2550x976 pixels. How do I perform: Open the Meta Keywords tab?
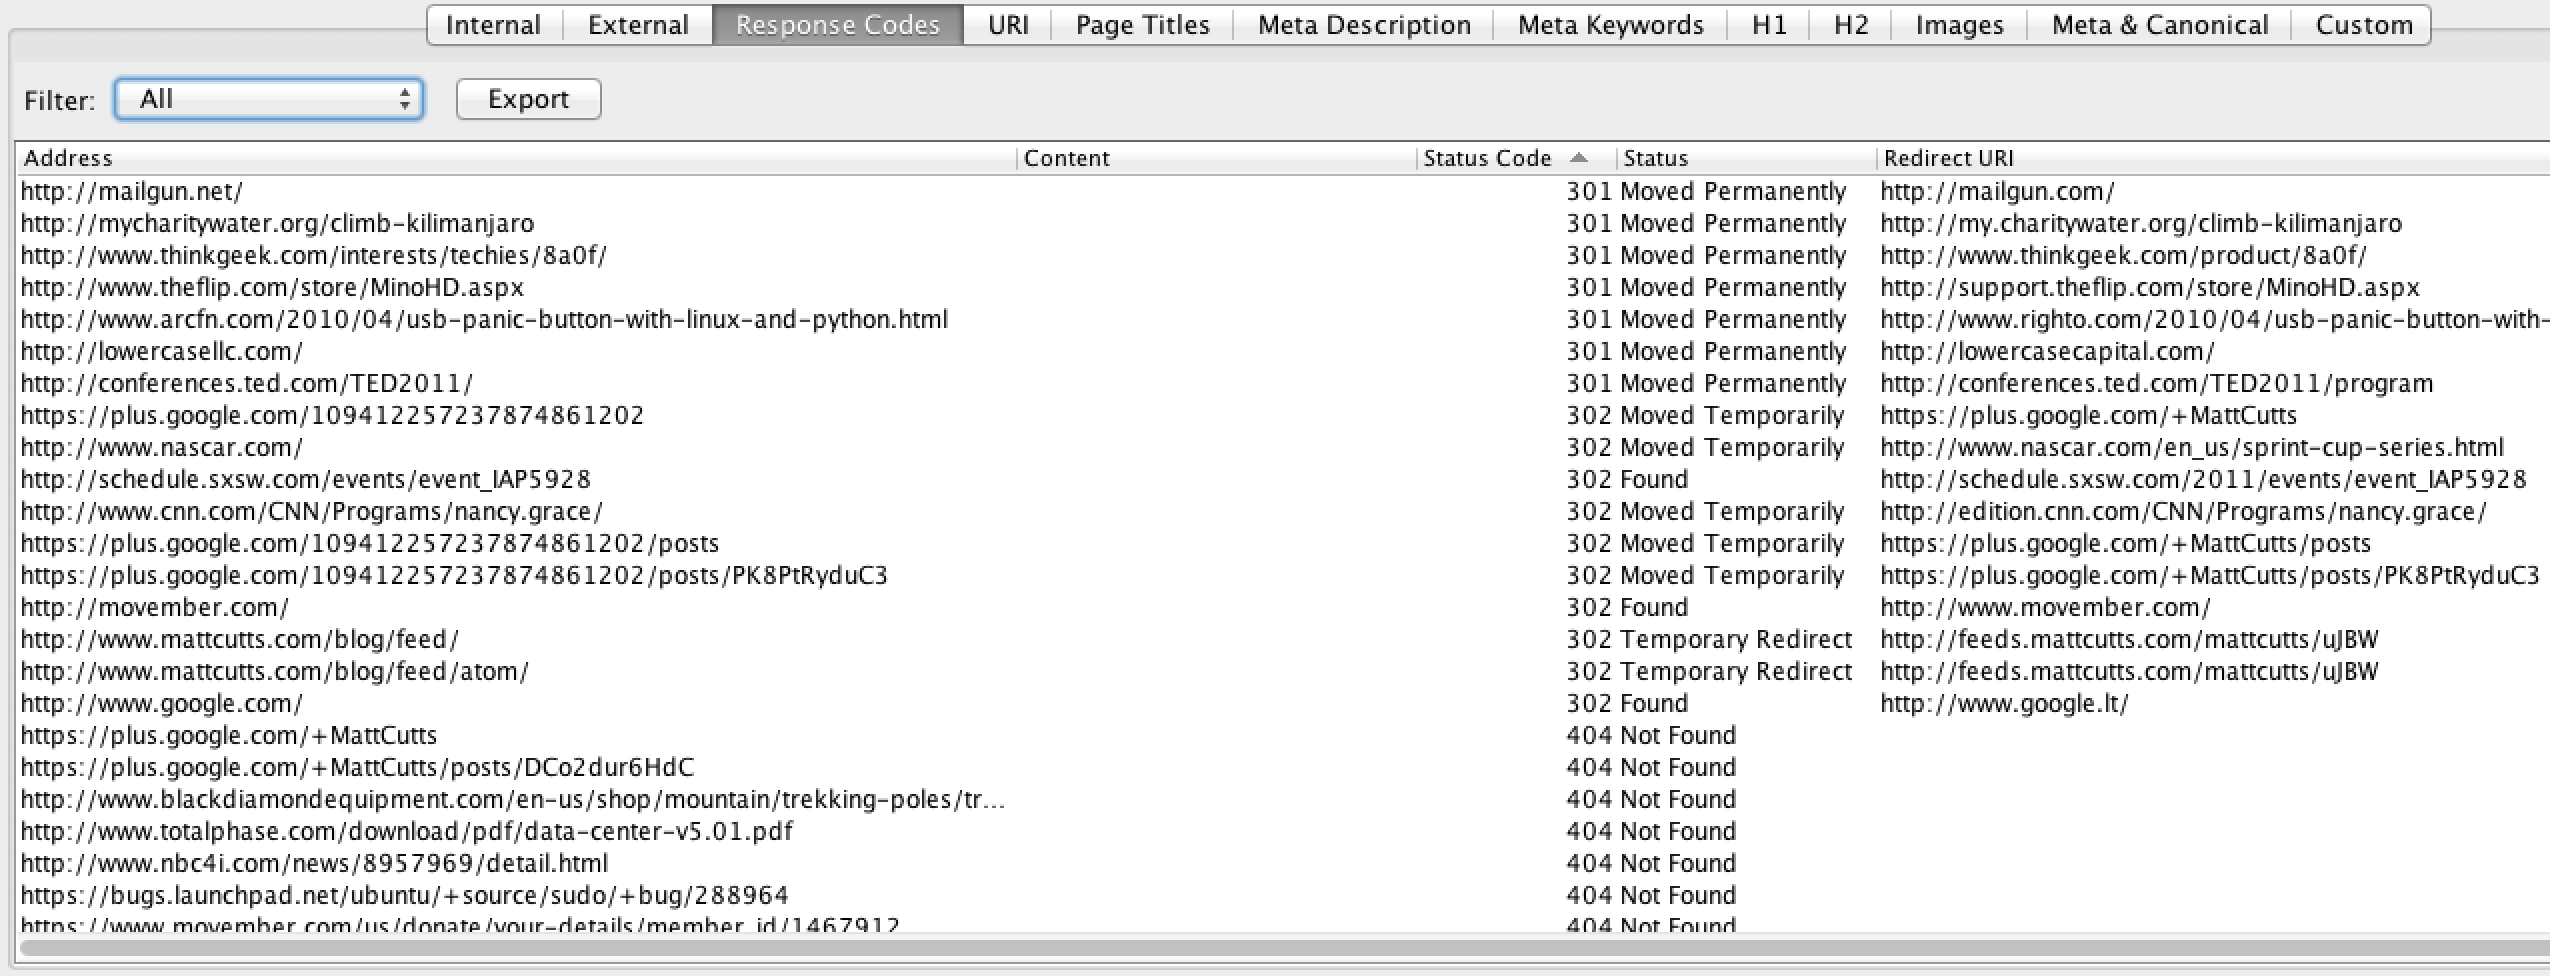[x=1610, y=25]
